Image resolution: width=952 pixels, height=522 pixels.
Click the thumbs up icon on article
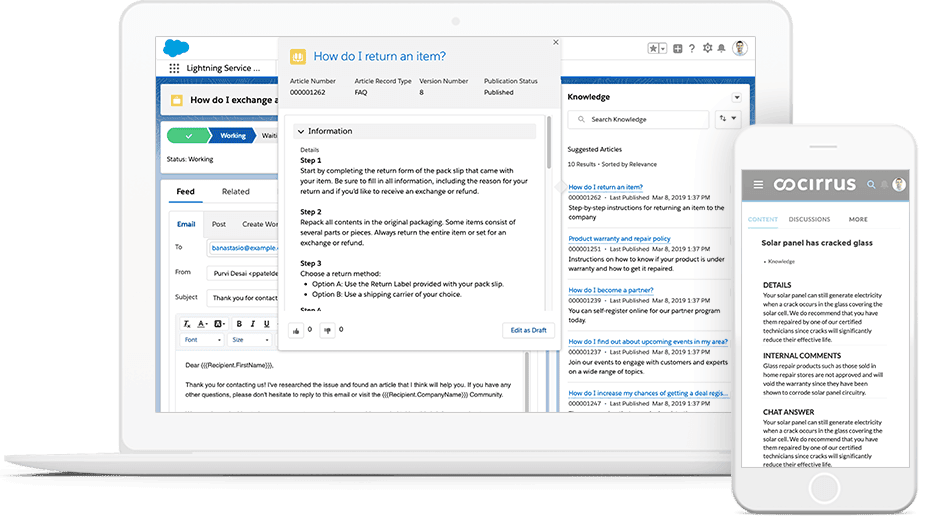pyautogui.click(x=296, y=329)
